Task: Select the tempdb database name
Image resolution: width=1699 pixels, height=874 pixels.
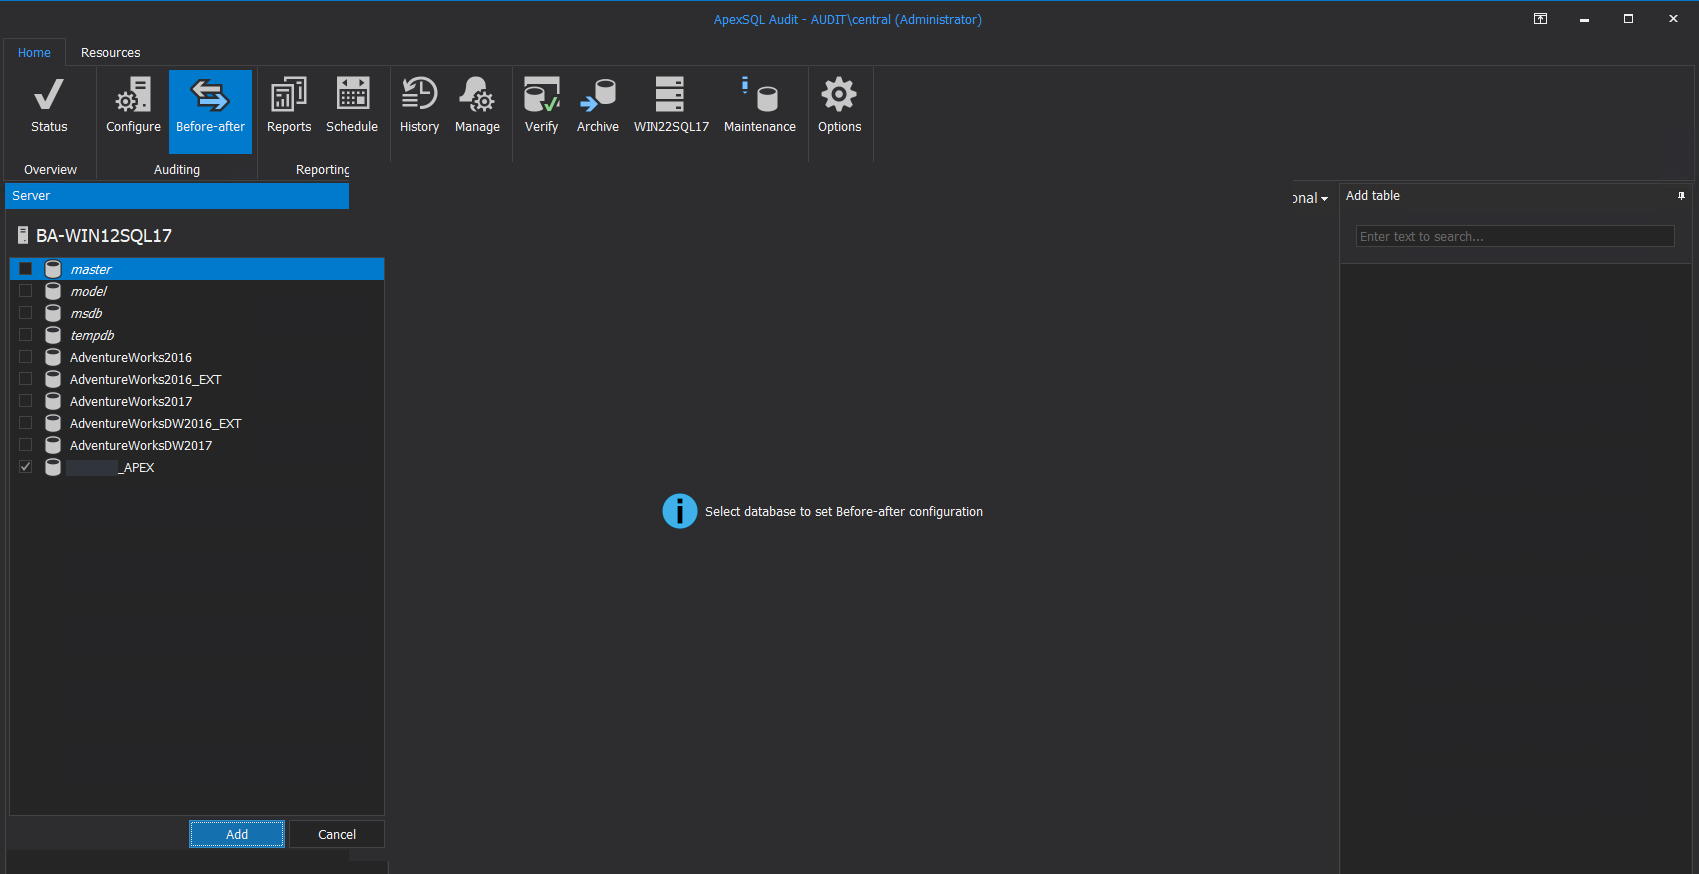Action: tap(92, 335)
